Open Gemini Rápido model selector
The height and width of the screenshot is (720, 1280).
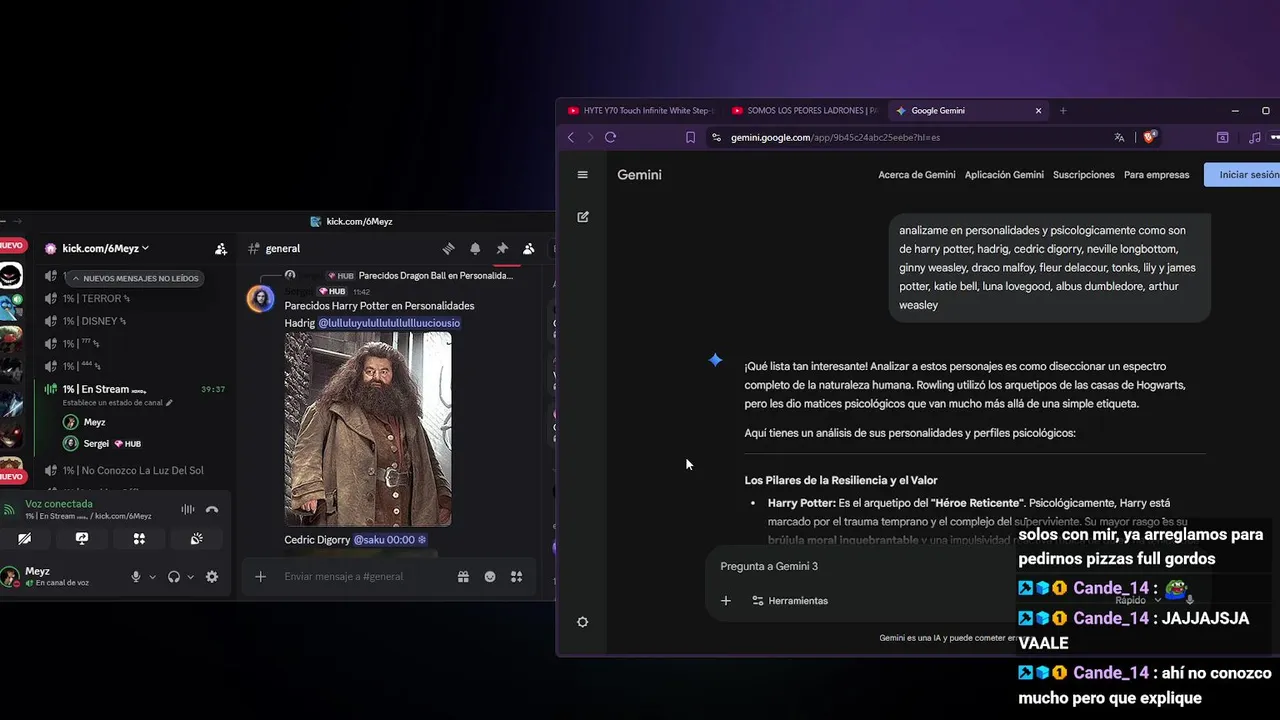pos(1138,600)
